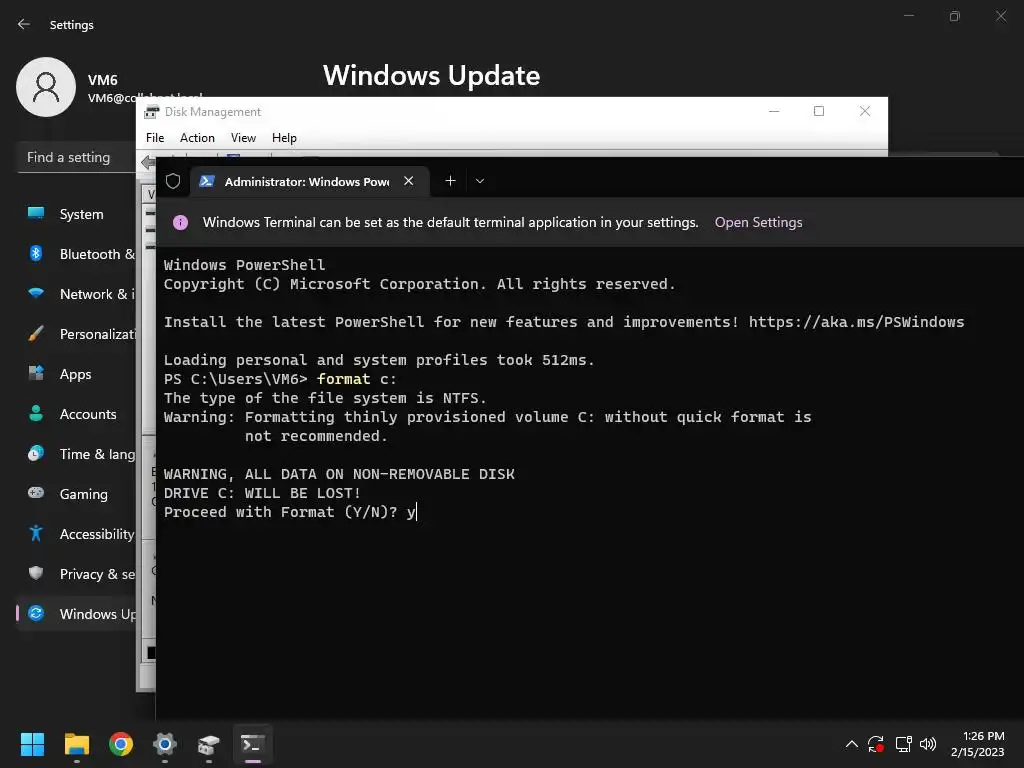This screenshot has height=768, width=1024.
Task: Open Google Chrome from the taskbar
Action: point(121,744)
